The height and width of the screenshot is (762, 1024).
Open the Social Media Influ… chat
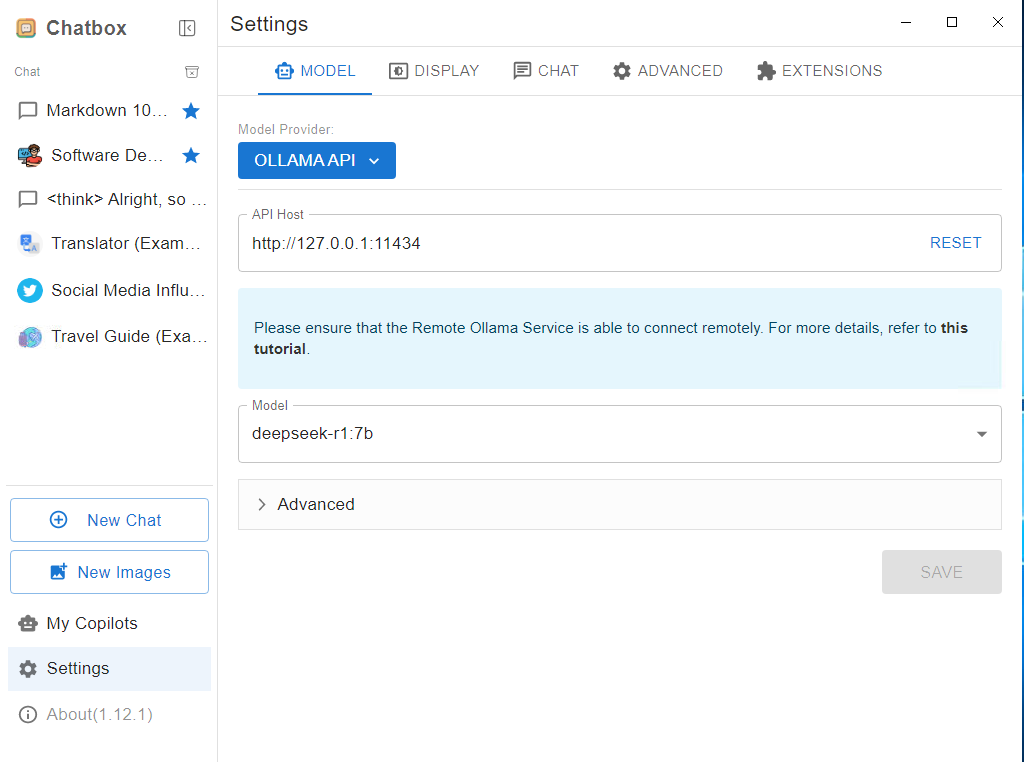point(110,291)
